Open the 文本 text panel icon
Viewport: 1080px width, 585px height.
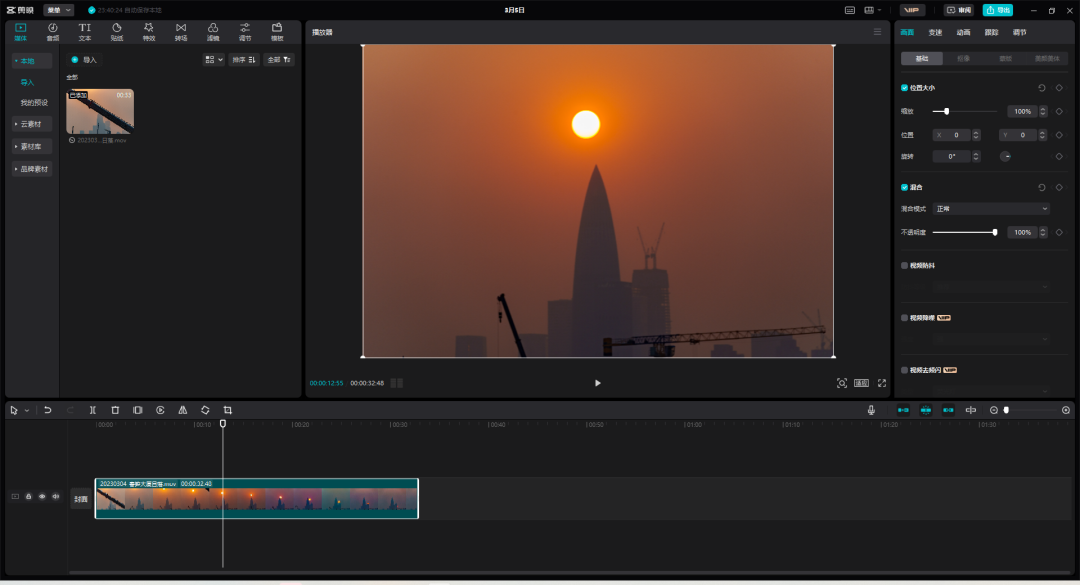pos(85,32)
